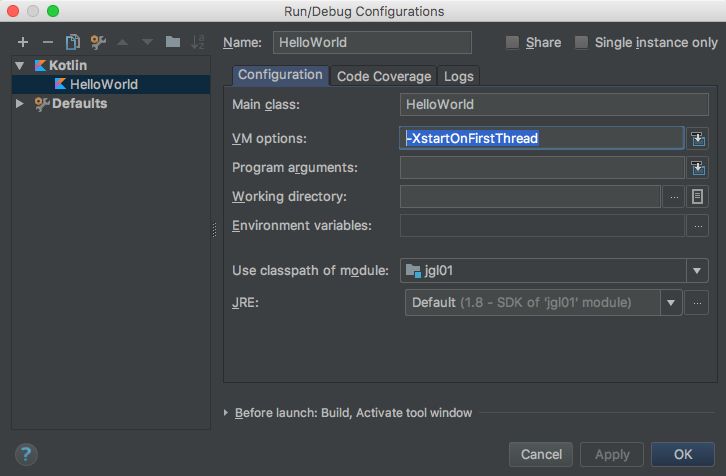
Task: Open help with question mark button
Action: pyautogui.click(x=26, y=454)
